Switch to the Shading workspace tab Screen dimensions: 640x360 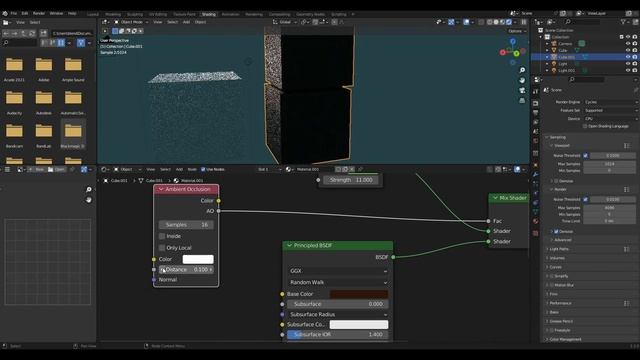(x=209, y=14)
